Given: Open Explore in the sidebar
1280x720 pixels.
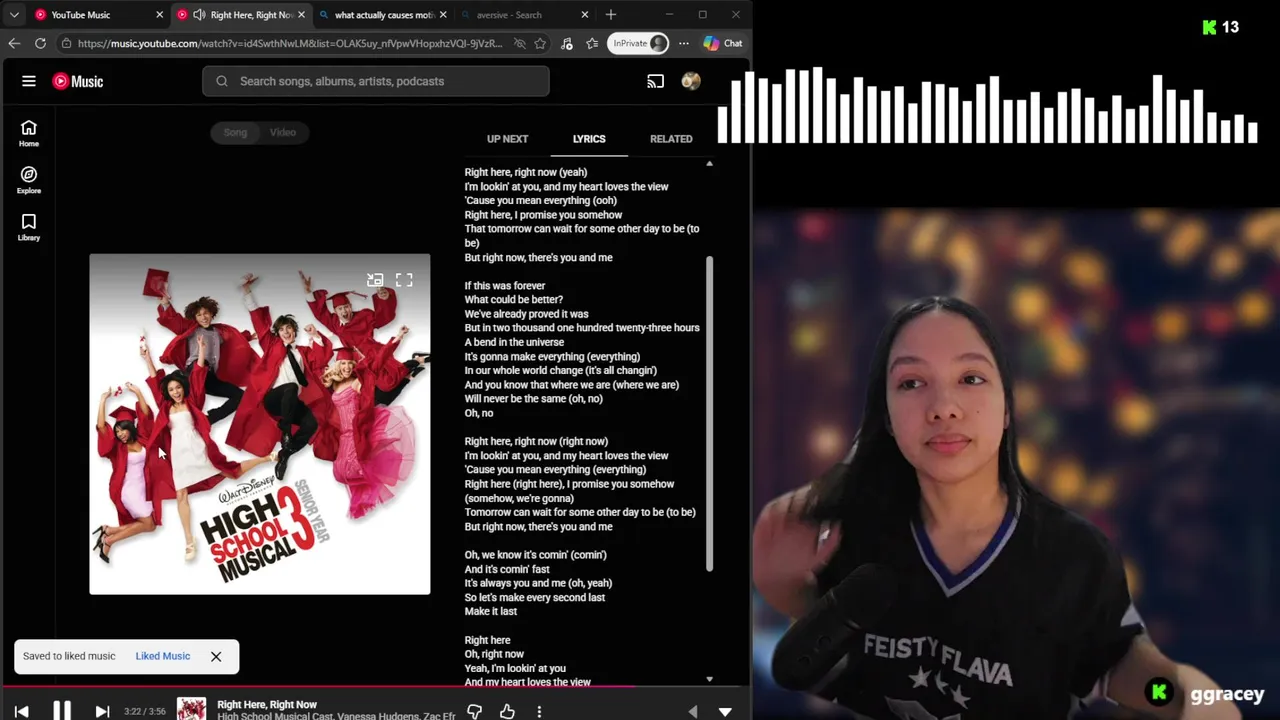Looking at the screenshot, I should tap(29, 180).
